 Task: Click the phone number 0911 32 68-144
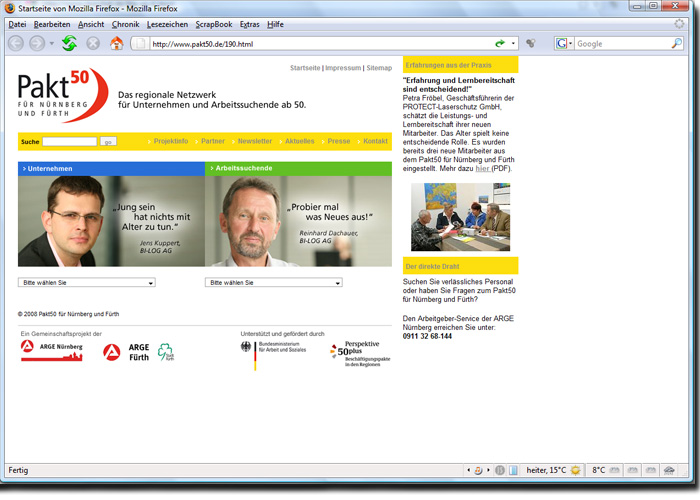coord(427,336)
